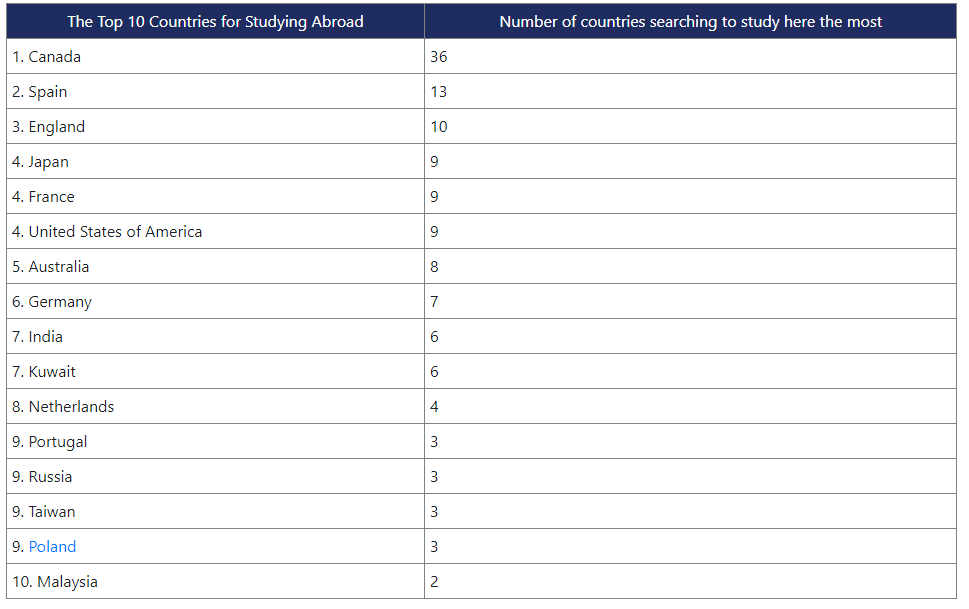Click the Australia row label
The image size is (969, 609).
pos(51,266)
